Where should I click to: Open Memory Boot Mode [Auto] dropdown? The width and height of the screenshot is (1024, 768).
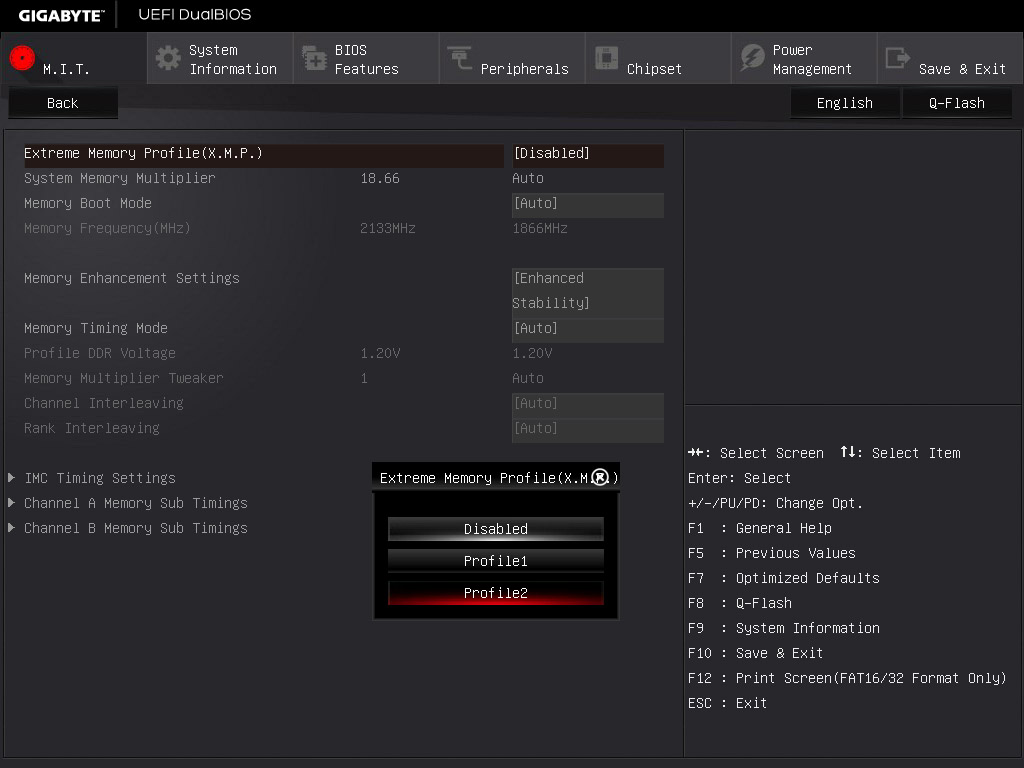tap(588, 204)
